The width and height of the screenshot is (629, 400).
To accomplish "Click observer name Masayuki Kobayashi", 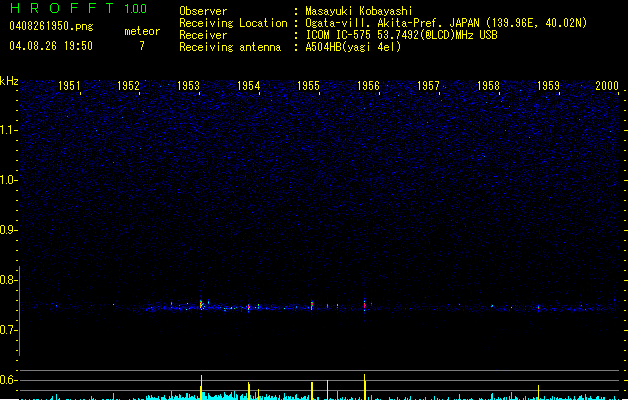I will (359, 11).
